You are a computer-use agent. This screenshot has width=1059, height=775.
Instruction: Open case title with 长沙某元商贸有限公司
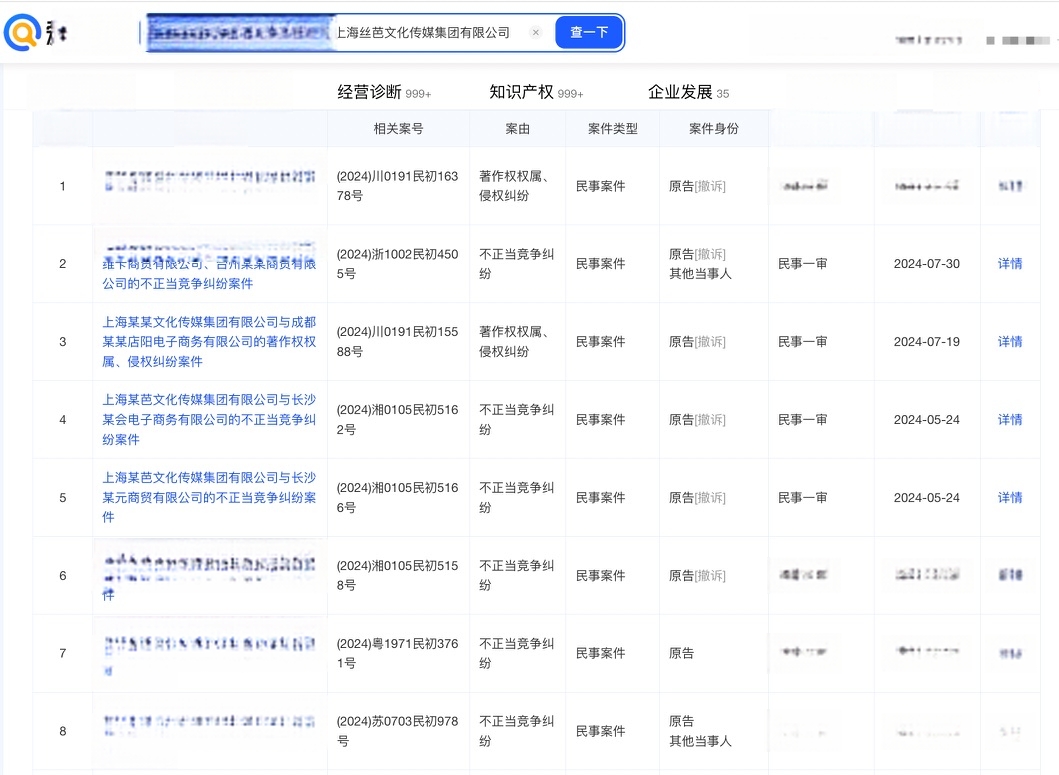209,497
